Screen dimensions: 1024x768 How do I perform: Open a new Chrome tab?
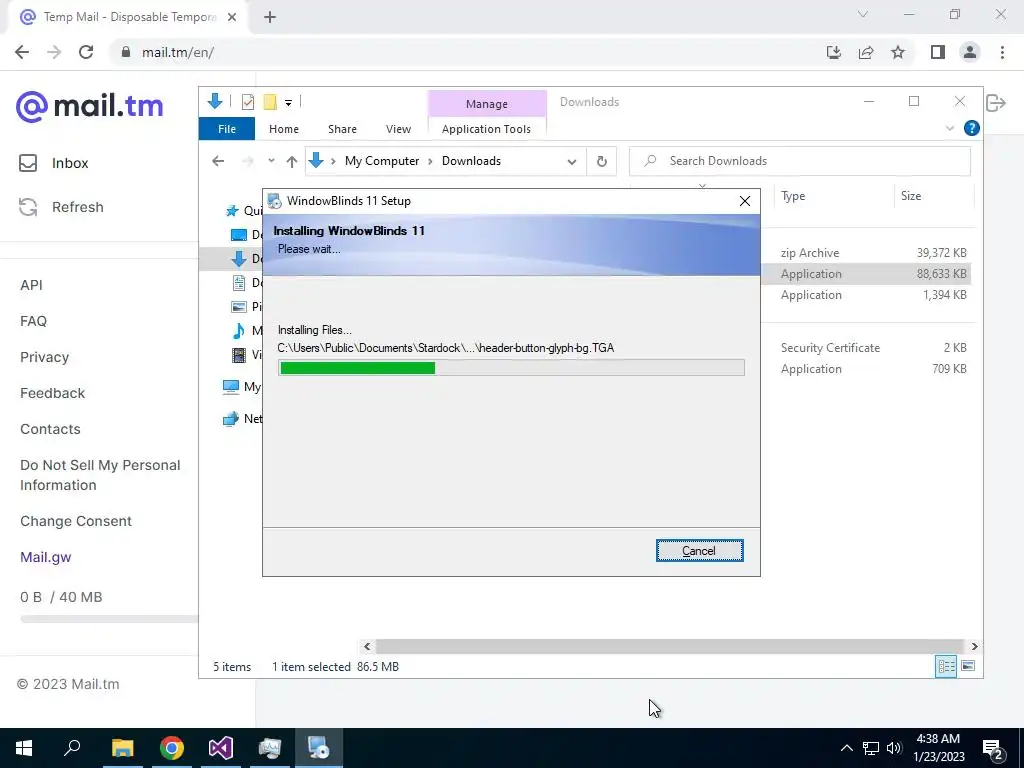(x=270, y=17)
